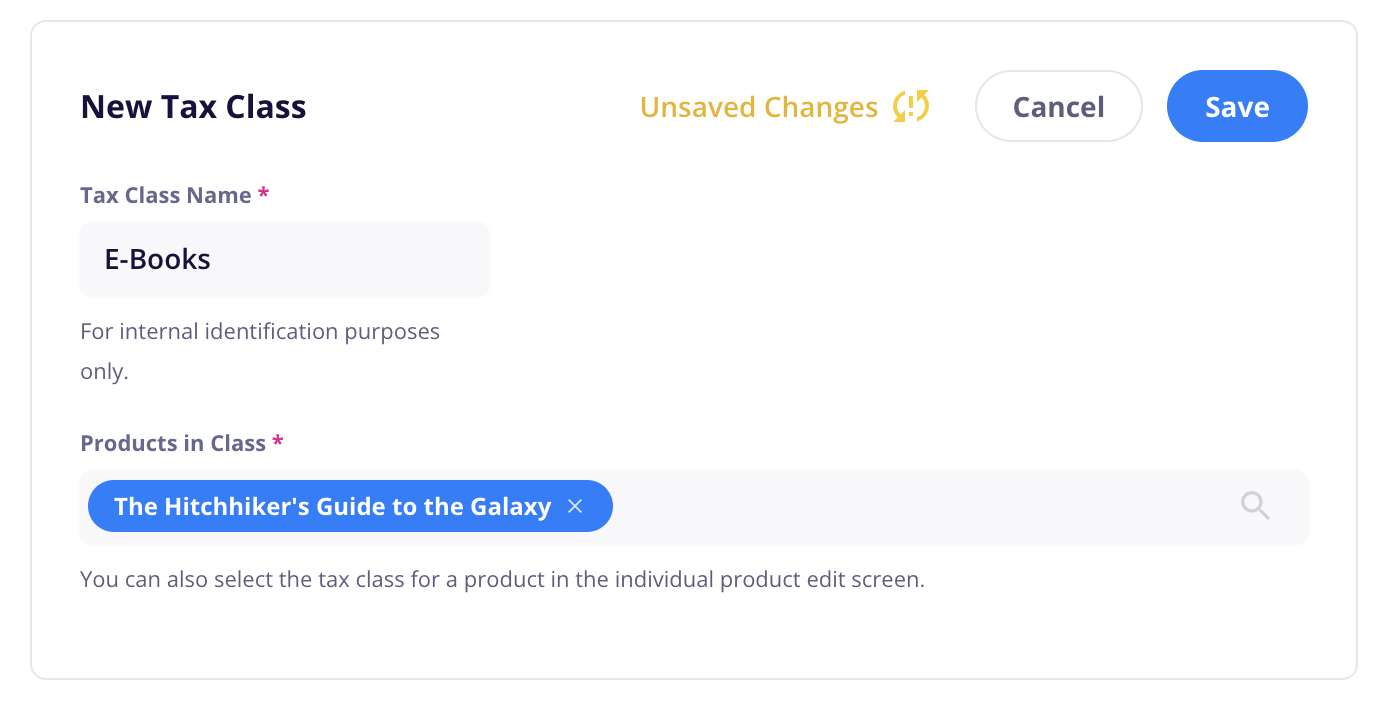The height and width of the screenshot is (702, 1380).
Task: Click the red asterisk beside Tax Class Name
Action: 263,193
